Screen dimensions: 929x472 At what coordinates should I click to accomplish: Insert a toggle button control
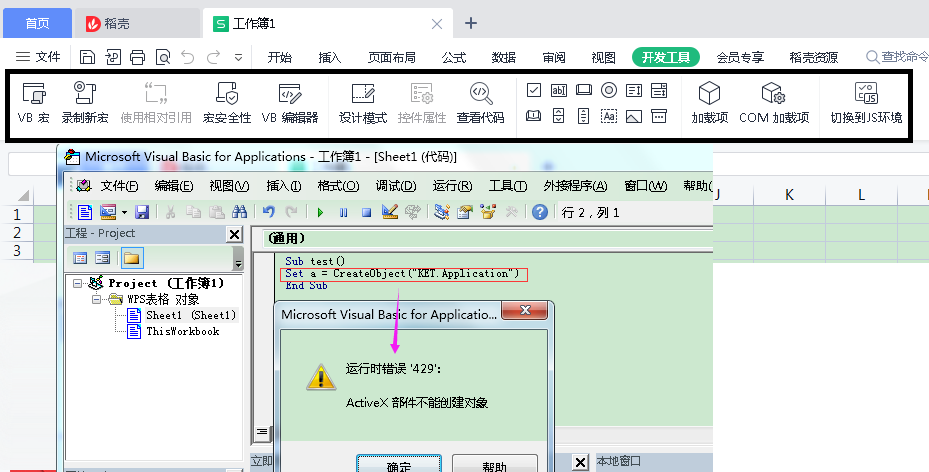coord(534,115)
